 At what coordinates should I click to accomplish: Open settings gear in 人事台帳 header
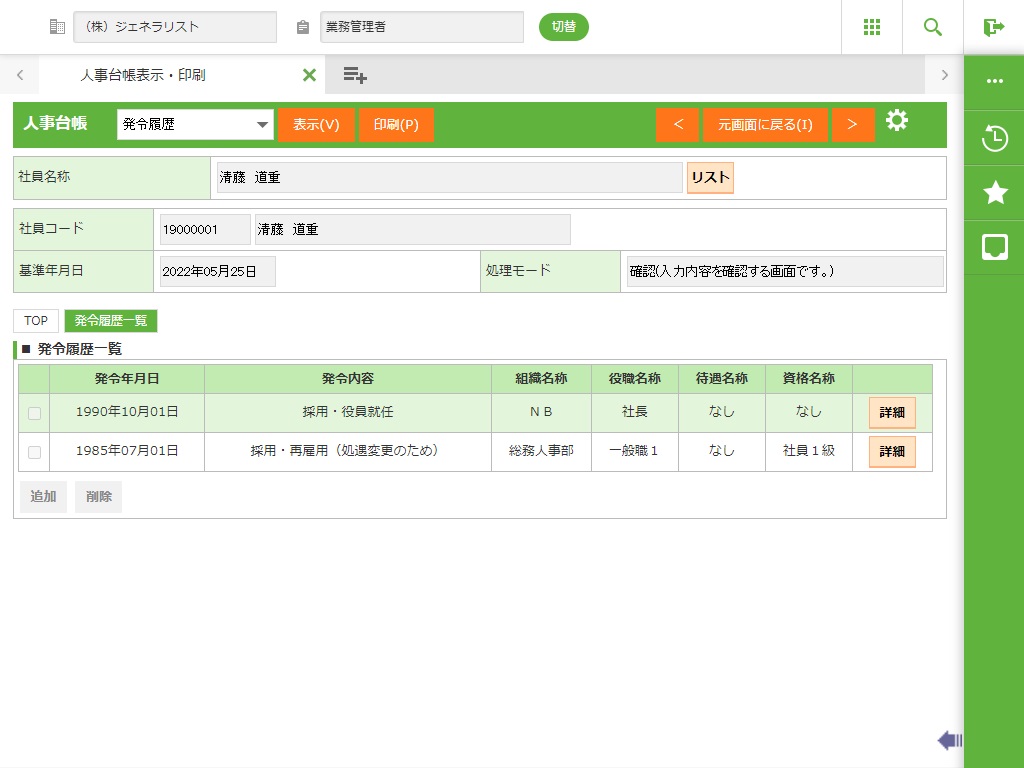(897, 121)
